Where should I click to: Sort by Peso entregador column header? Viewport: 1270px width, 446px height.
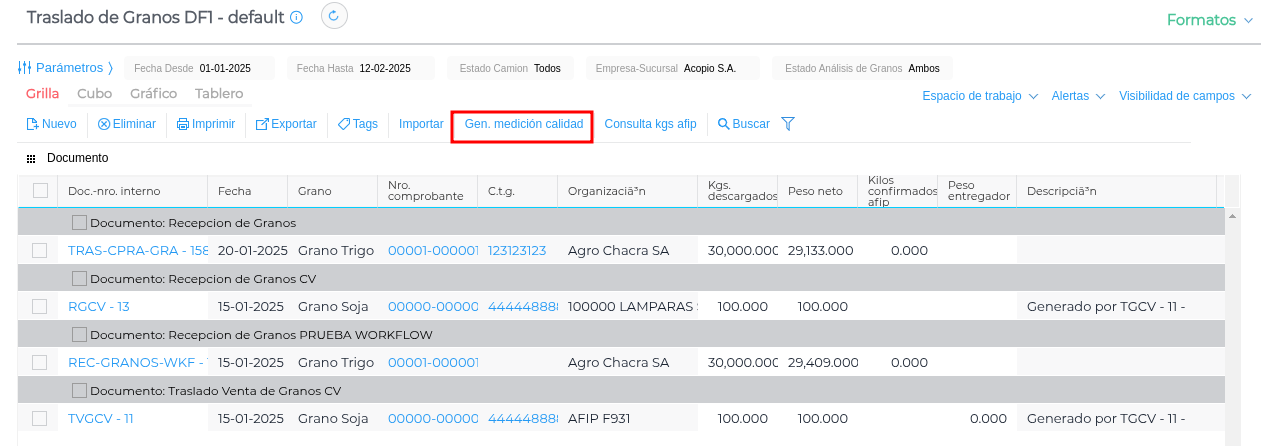(x=978, y=191)
